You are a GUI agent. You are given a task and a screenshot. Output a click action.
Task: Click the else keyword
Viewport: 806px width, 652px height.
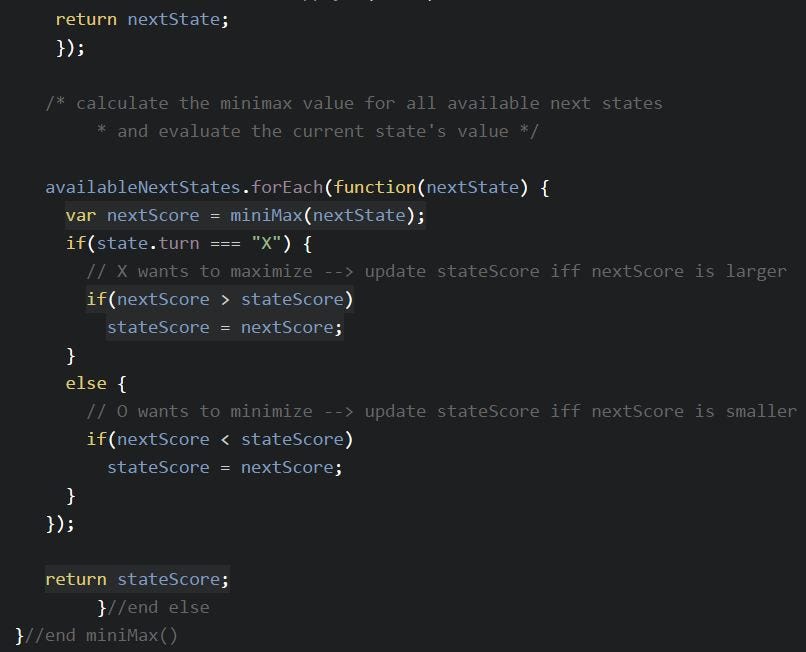[86, 384]
